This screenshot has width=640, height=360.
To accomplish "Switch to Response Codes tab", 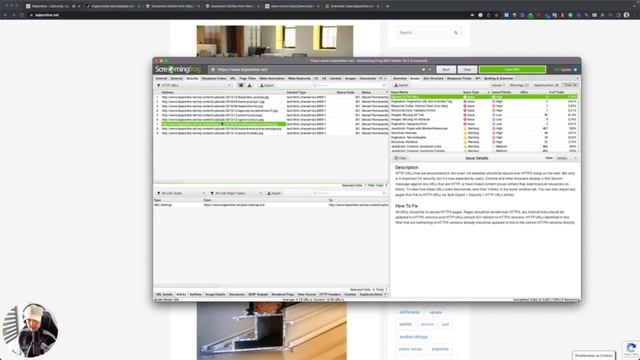I will (x=213, y=78).
